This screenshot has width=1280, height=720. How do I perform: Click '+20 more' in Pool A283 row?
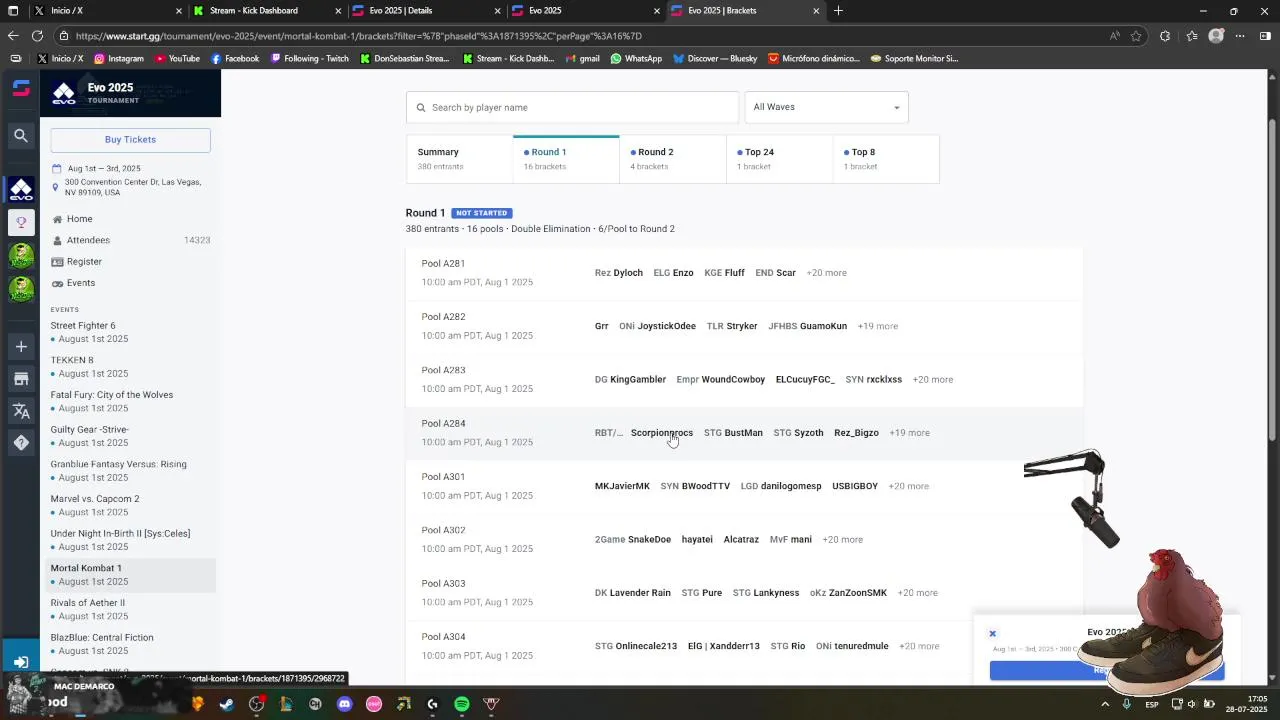[933, 380]
